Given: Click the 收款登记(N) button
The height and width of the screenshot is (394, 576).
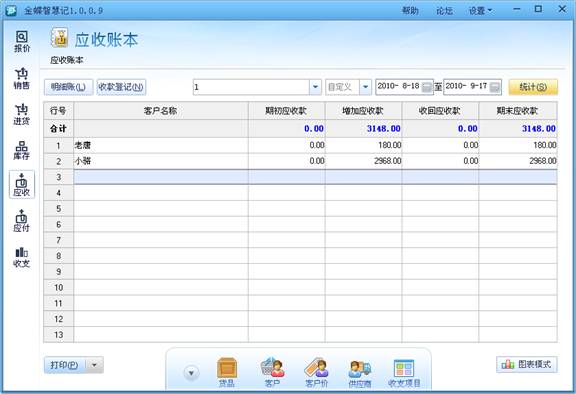Looking at the screenshot, I should (121, 87).
